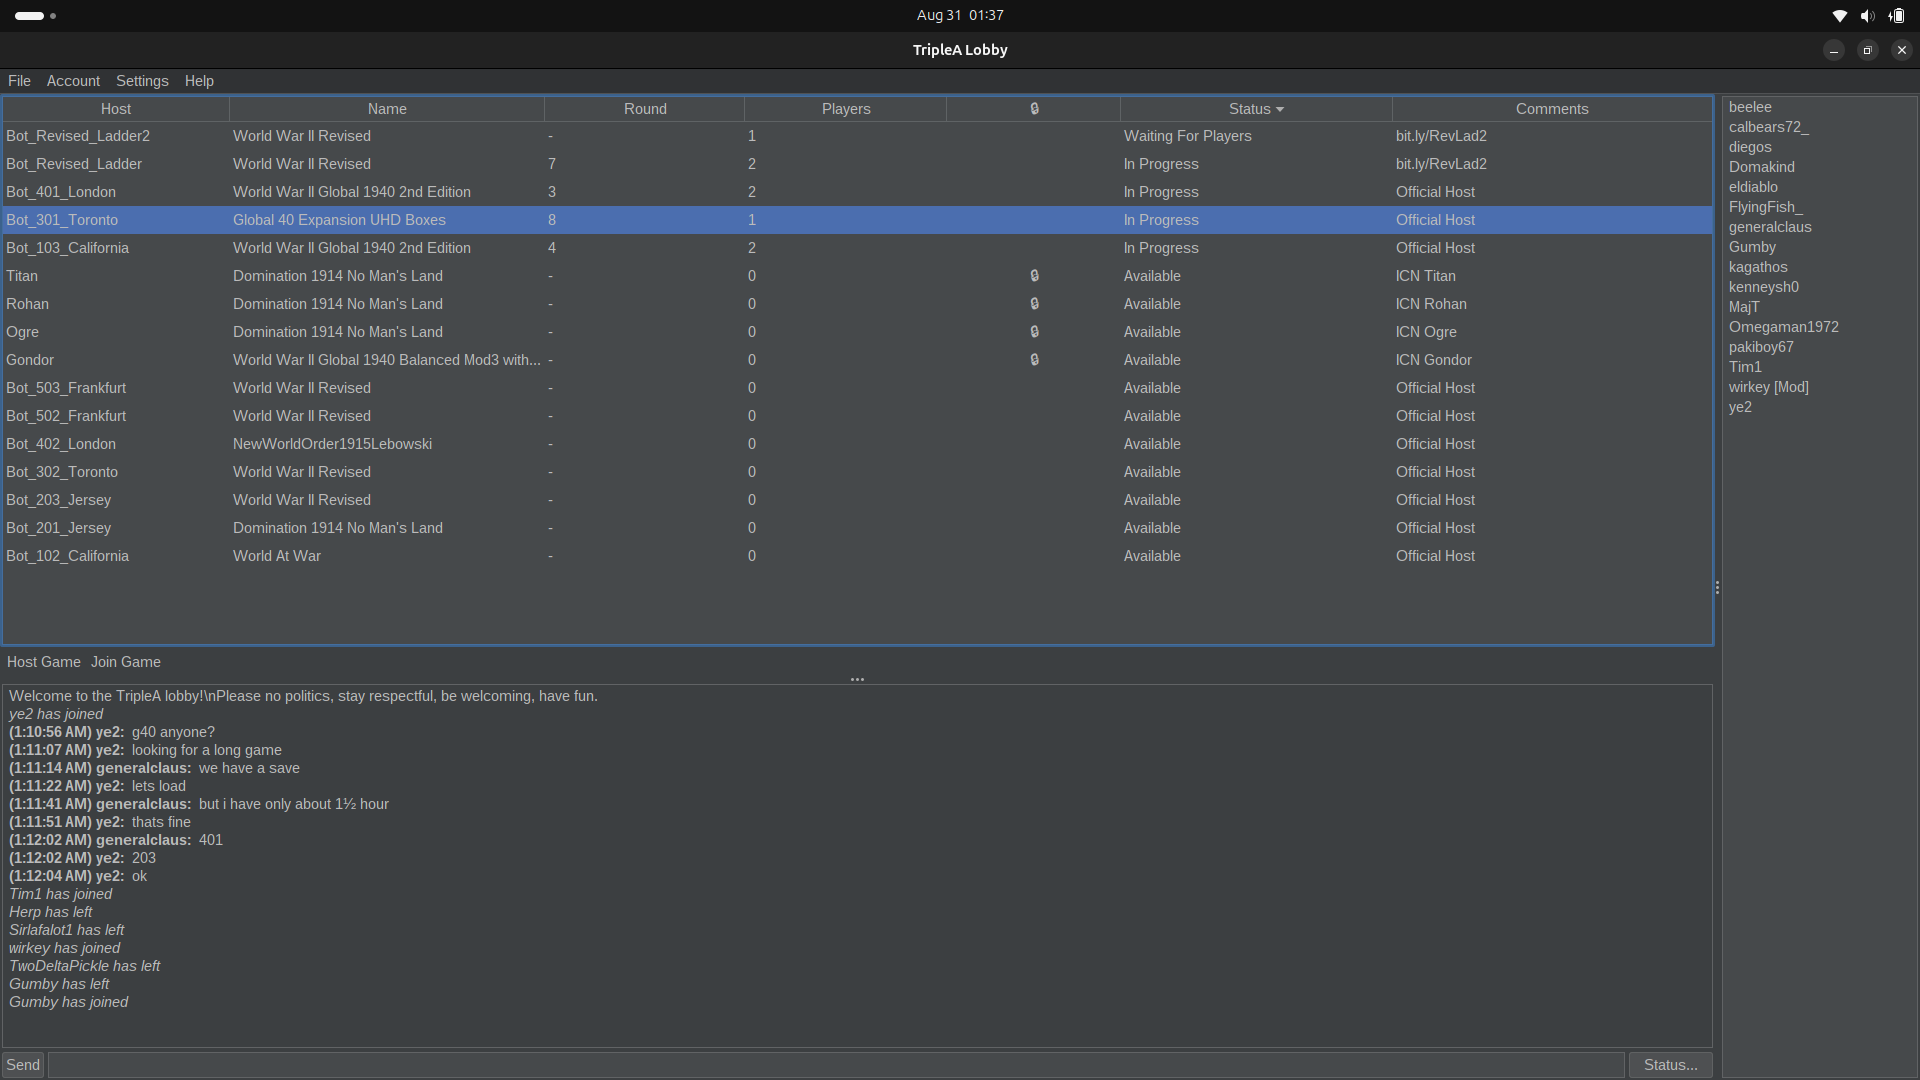The height and width of the screenshot is (1080, 1920).
Task: Click the Activities pill in top bar
Action: coord(36,16)
